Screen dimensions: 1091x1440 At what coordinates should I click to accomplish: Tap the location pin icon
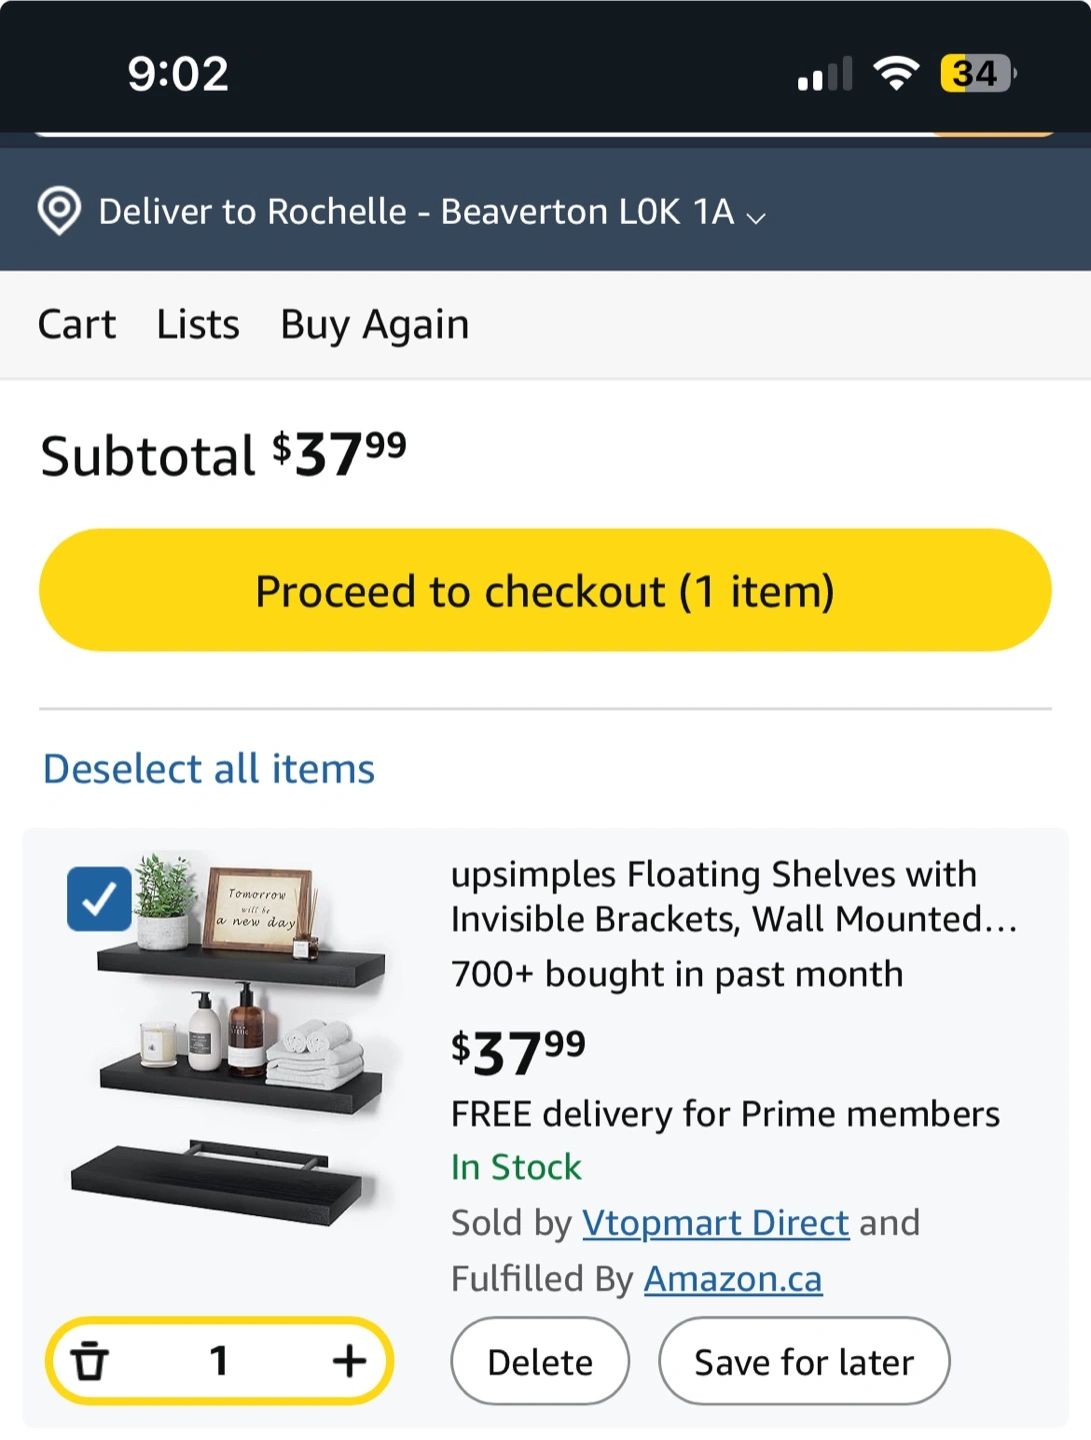pyautogui.click(x=59, y=211)
